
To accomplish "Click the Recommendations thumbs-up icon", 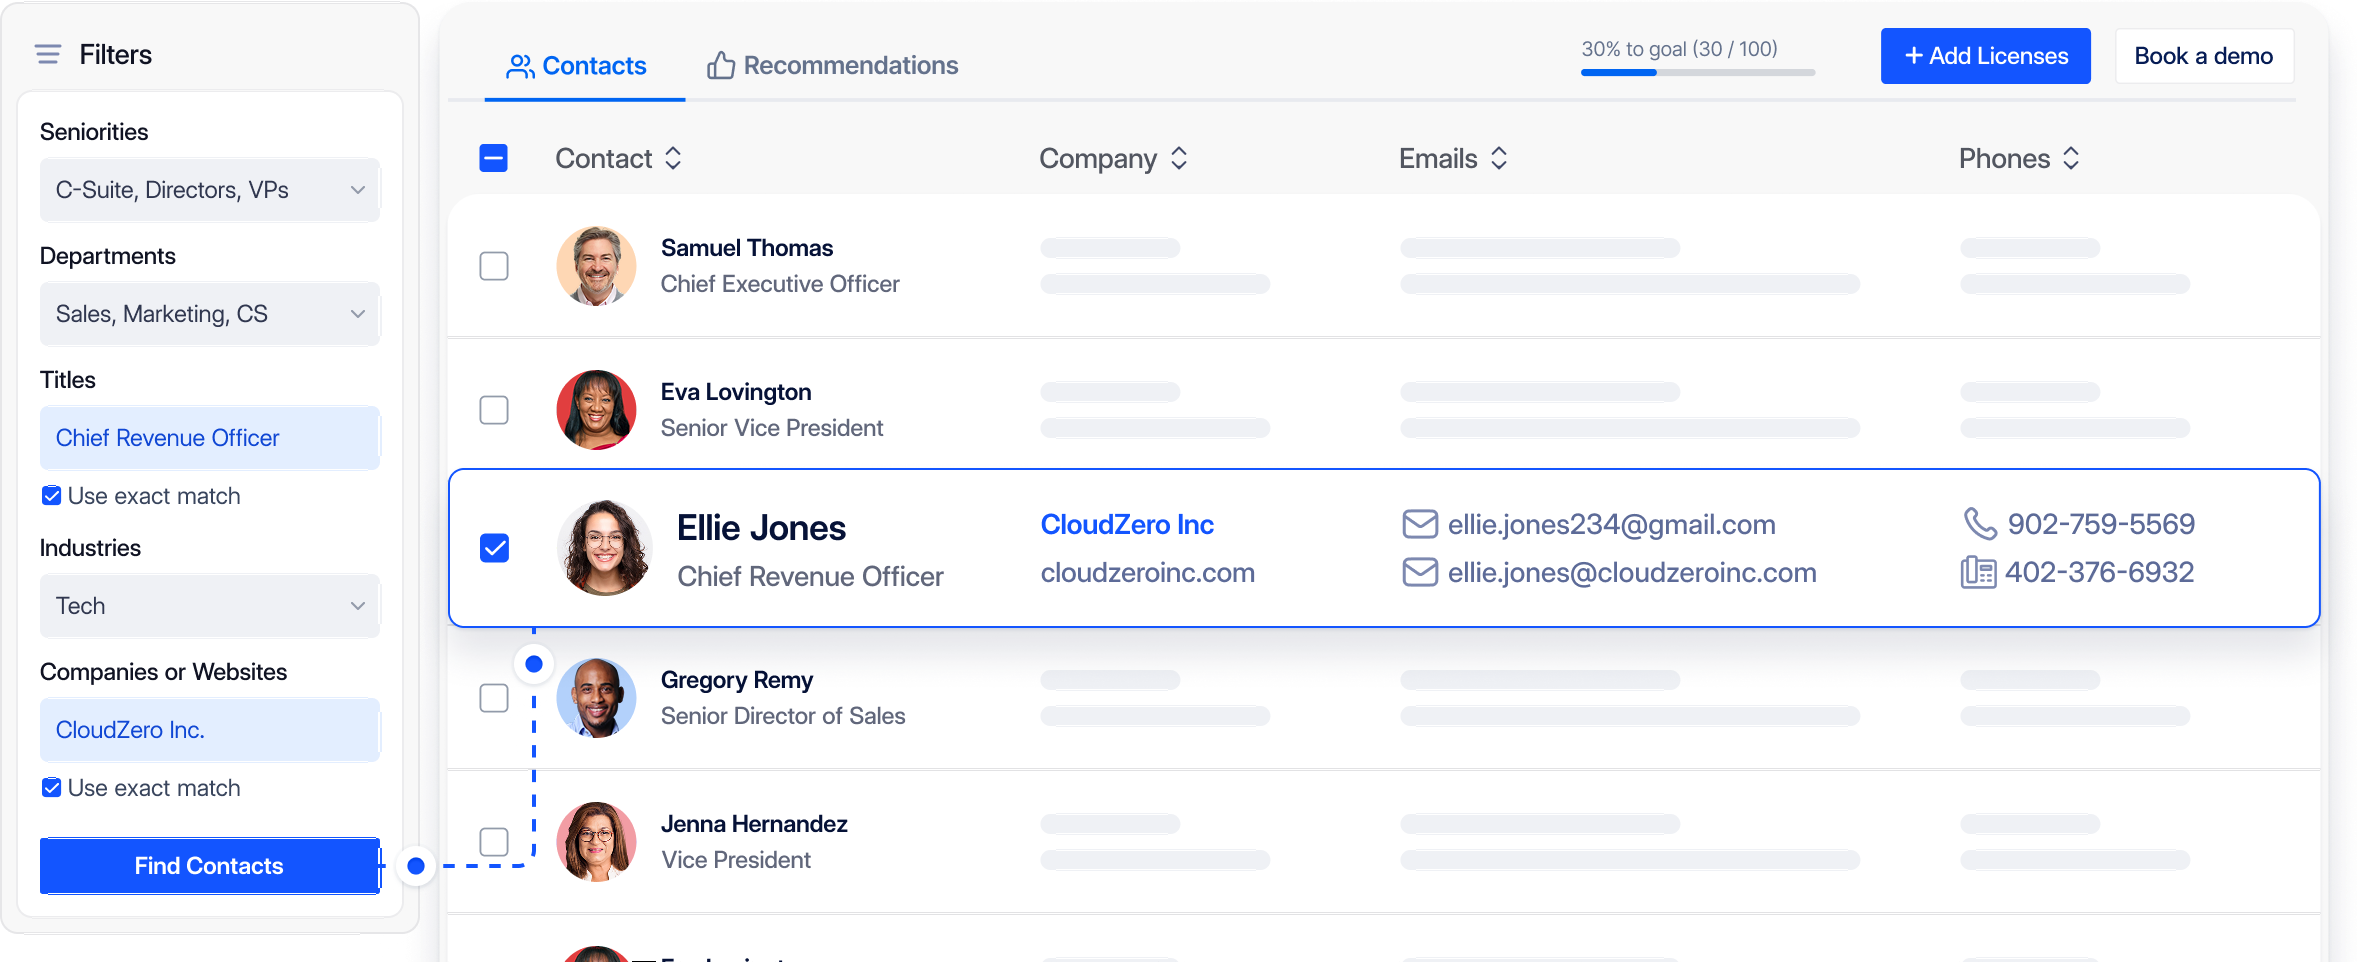I will [x=721, y=65].
